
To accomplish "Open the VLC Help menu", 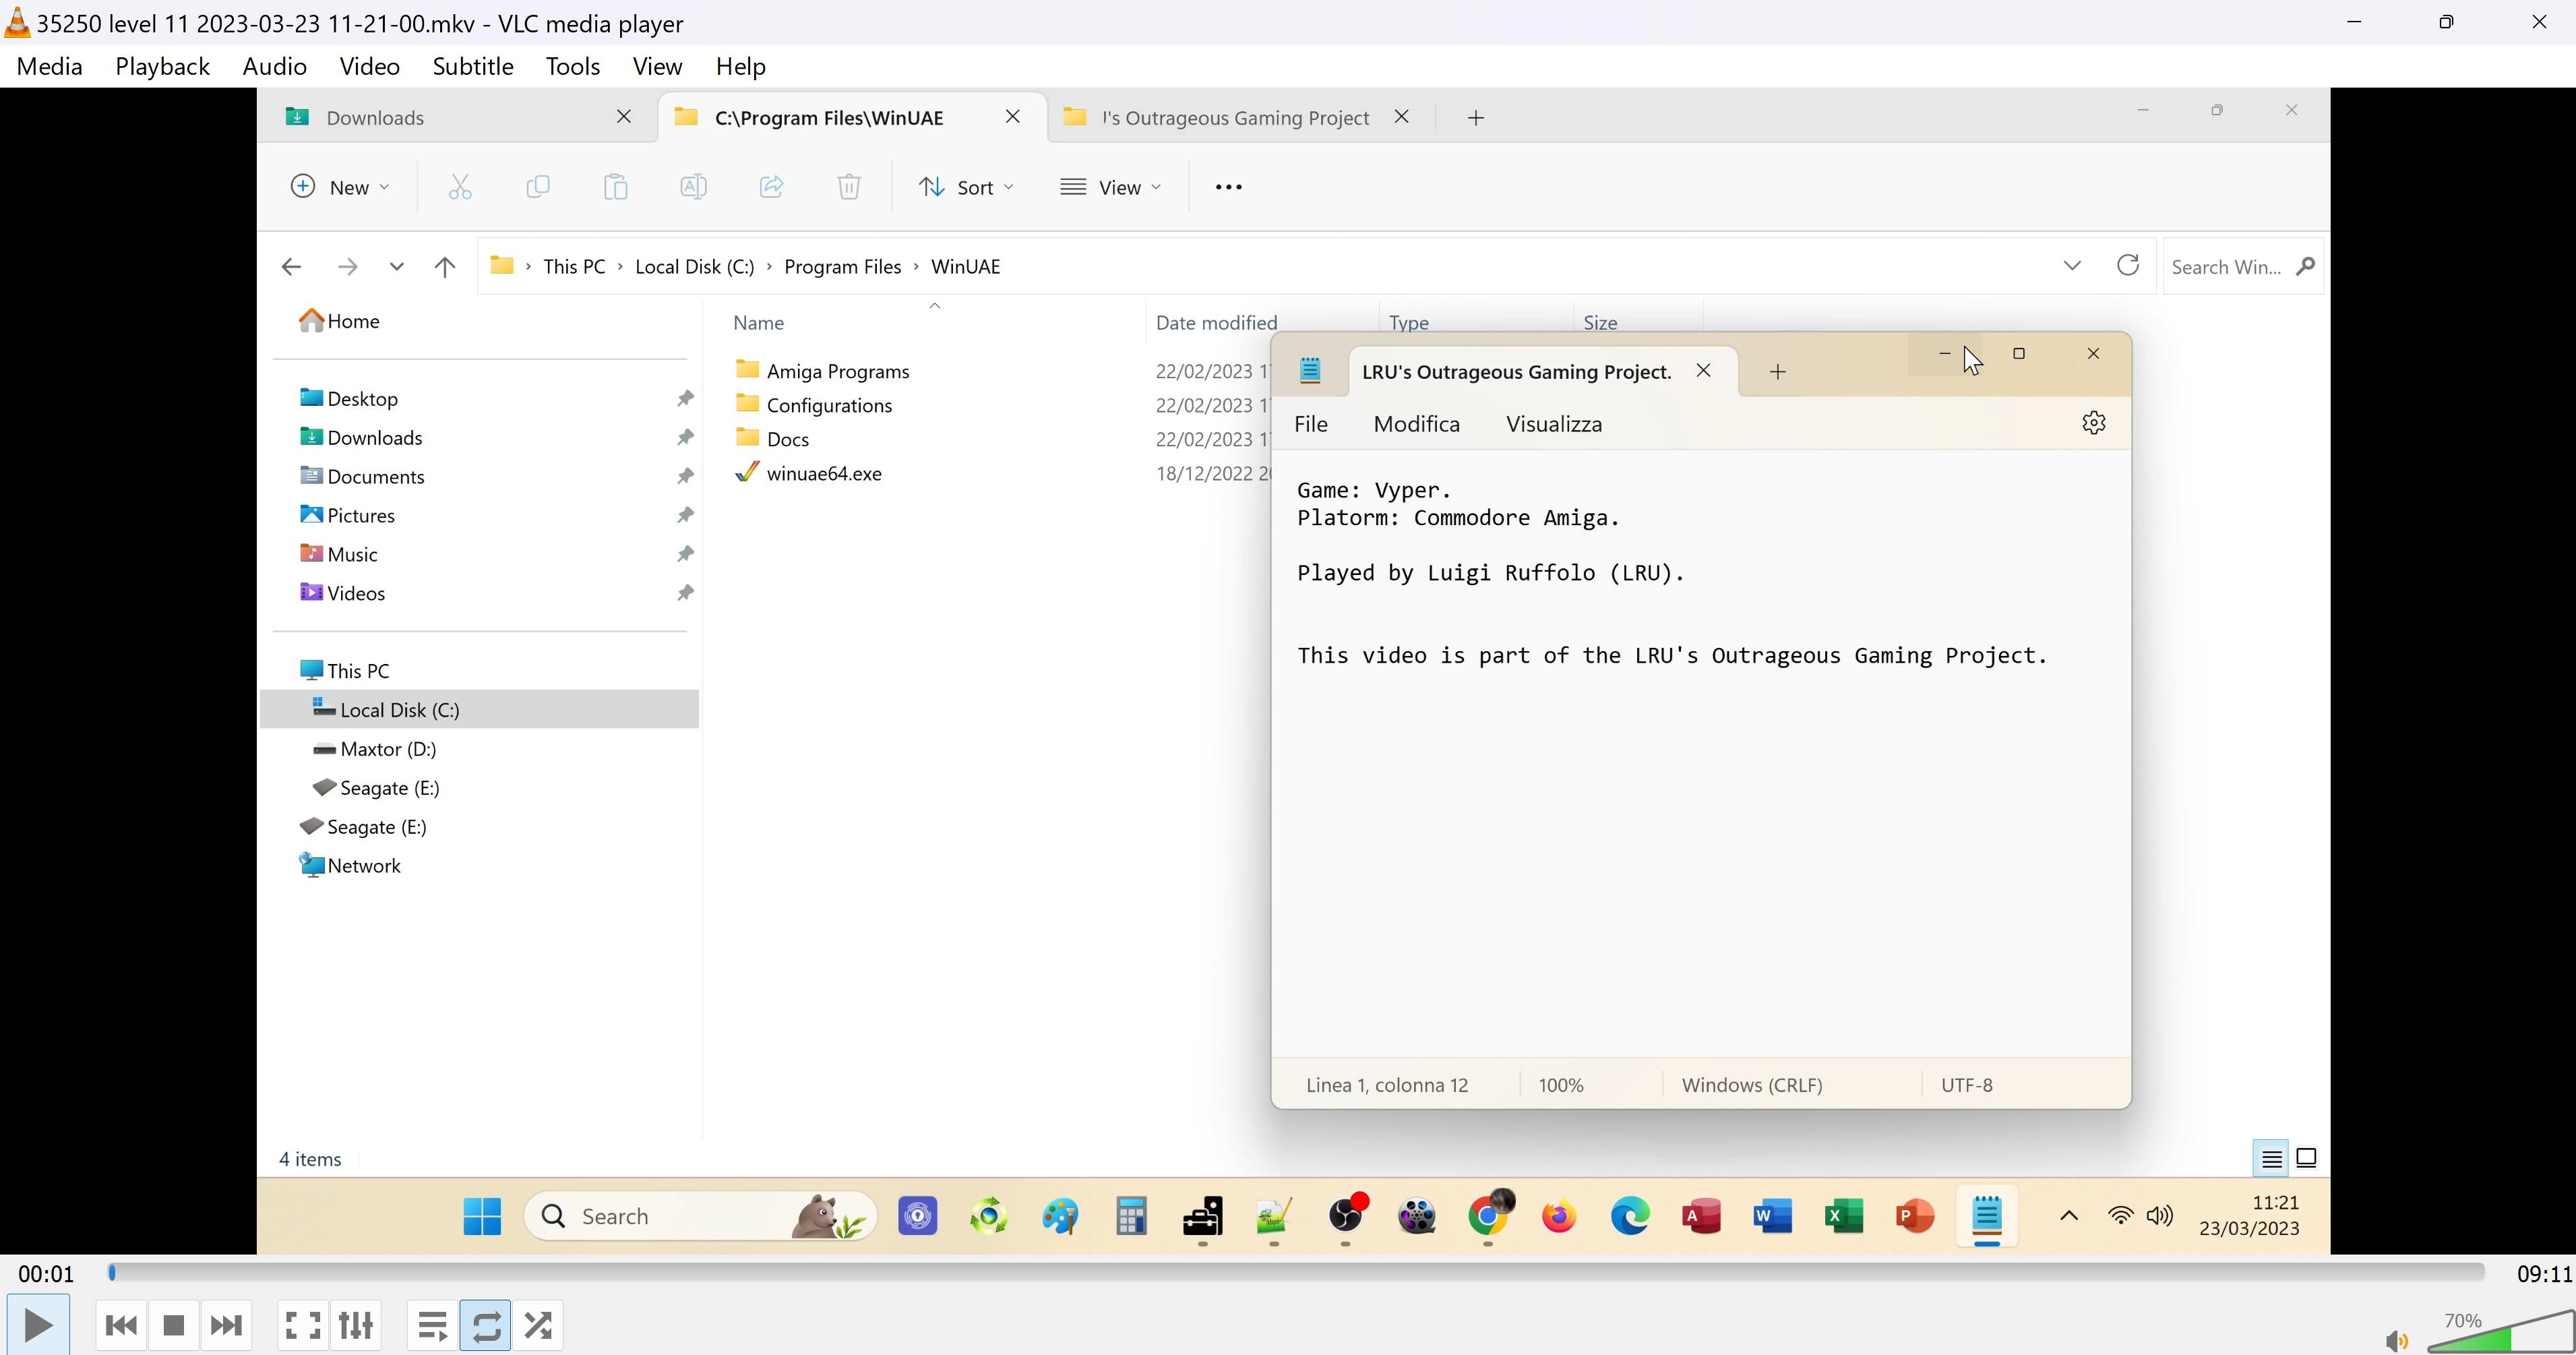I will tap(741, 66).
